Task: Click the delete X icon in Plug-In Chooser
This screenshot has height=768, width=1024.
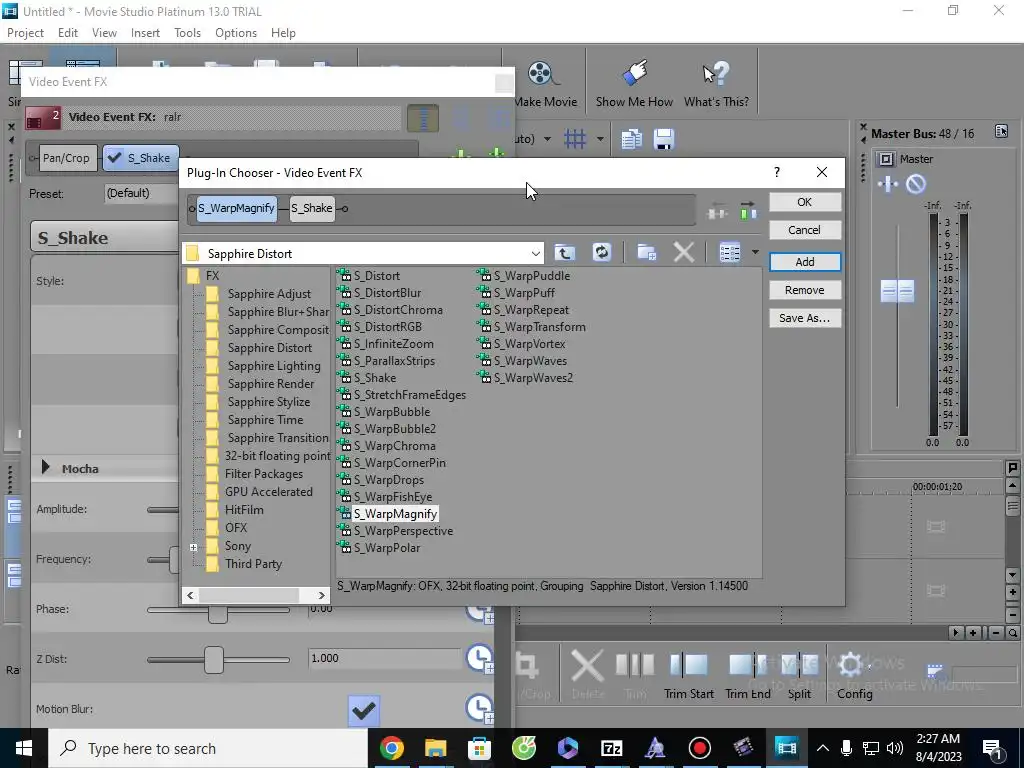Action: coord(684,253)
